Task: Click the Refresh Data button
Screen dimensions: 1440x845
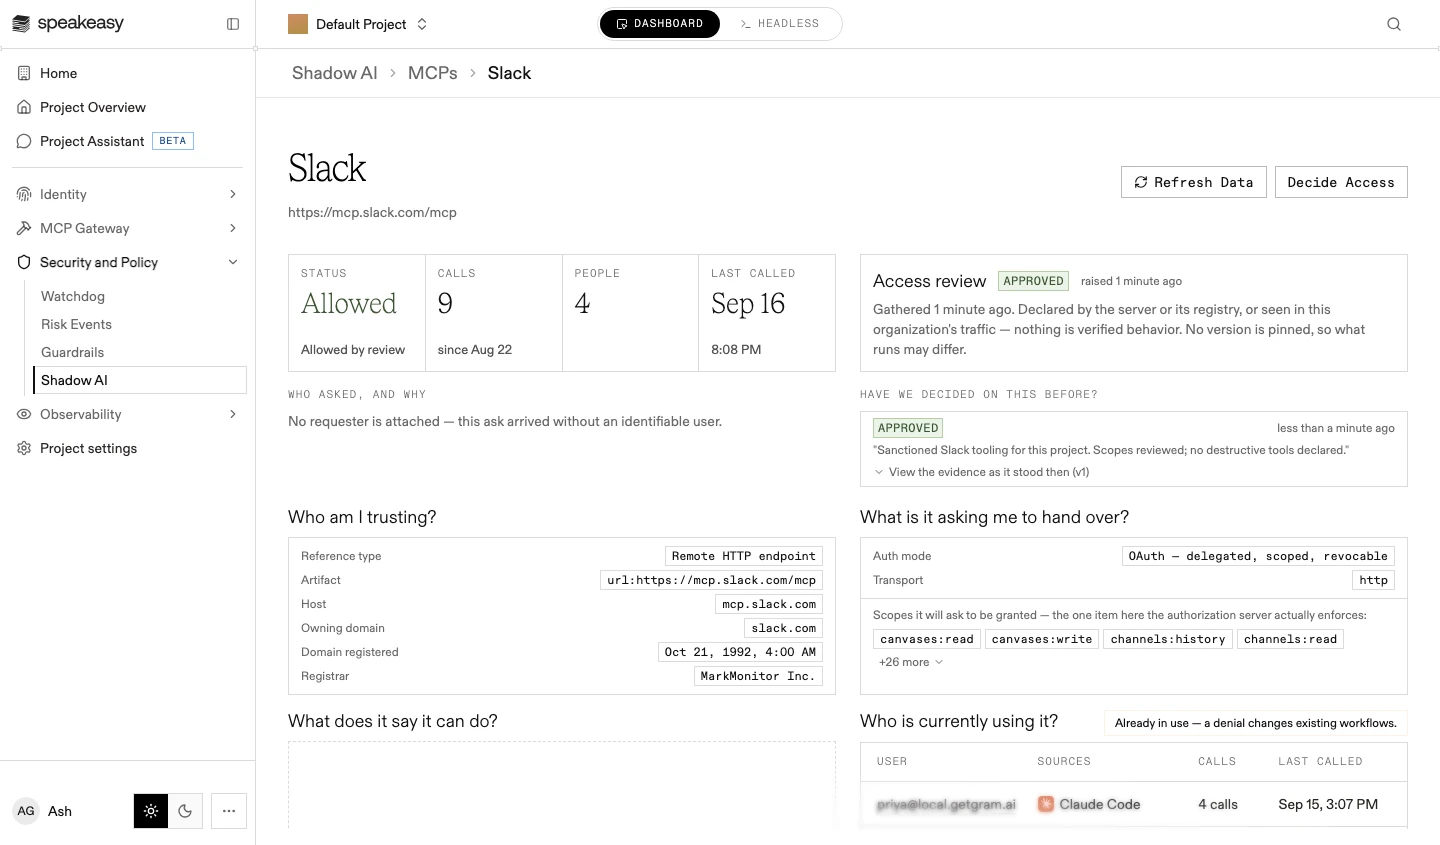Action: 1194,182
